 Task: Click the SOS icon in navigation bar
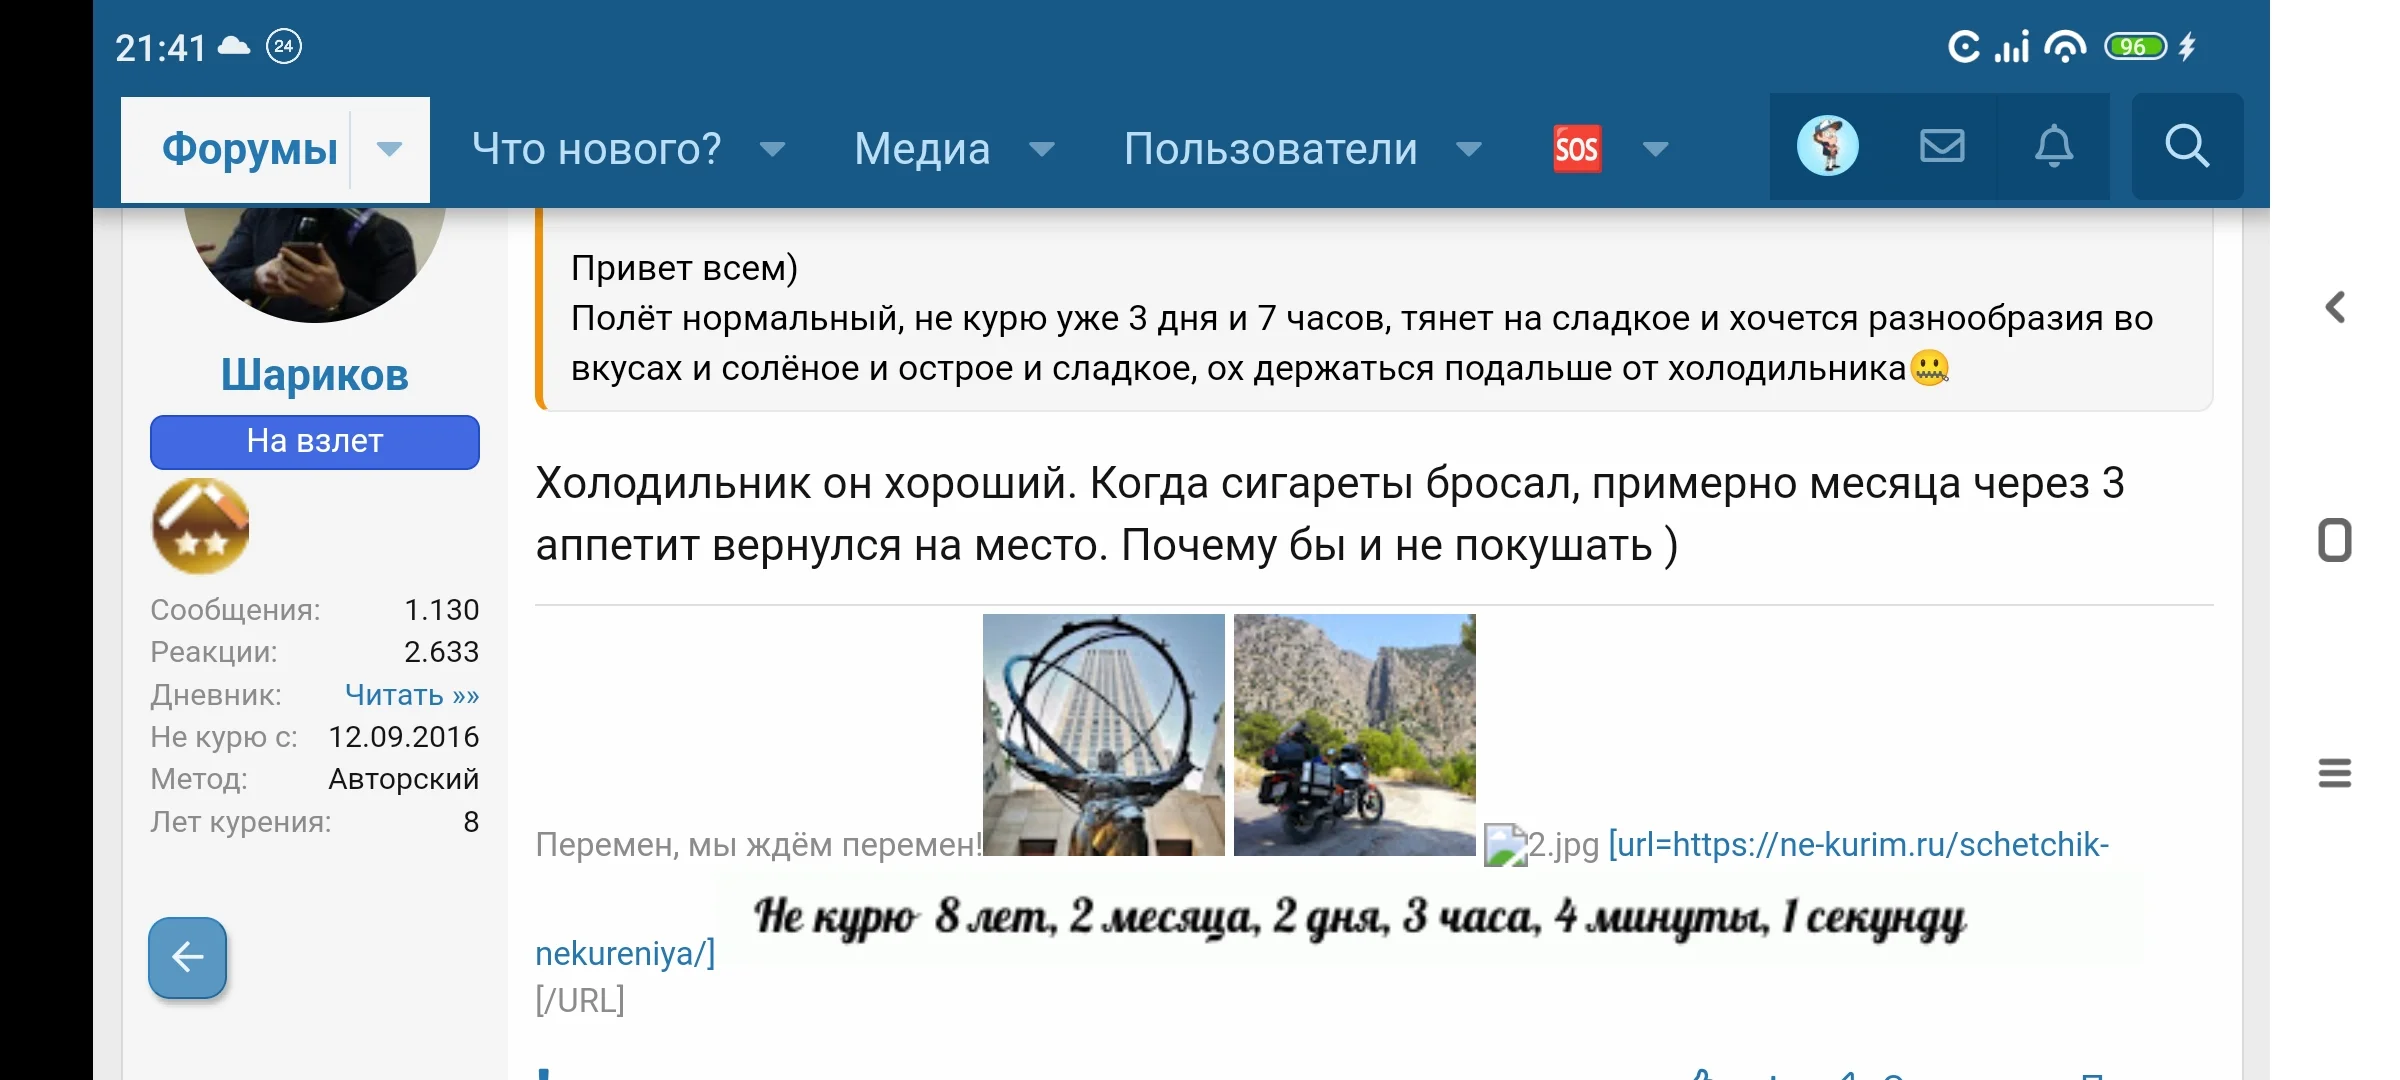click(x=1577, y=147)
